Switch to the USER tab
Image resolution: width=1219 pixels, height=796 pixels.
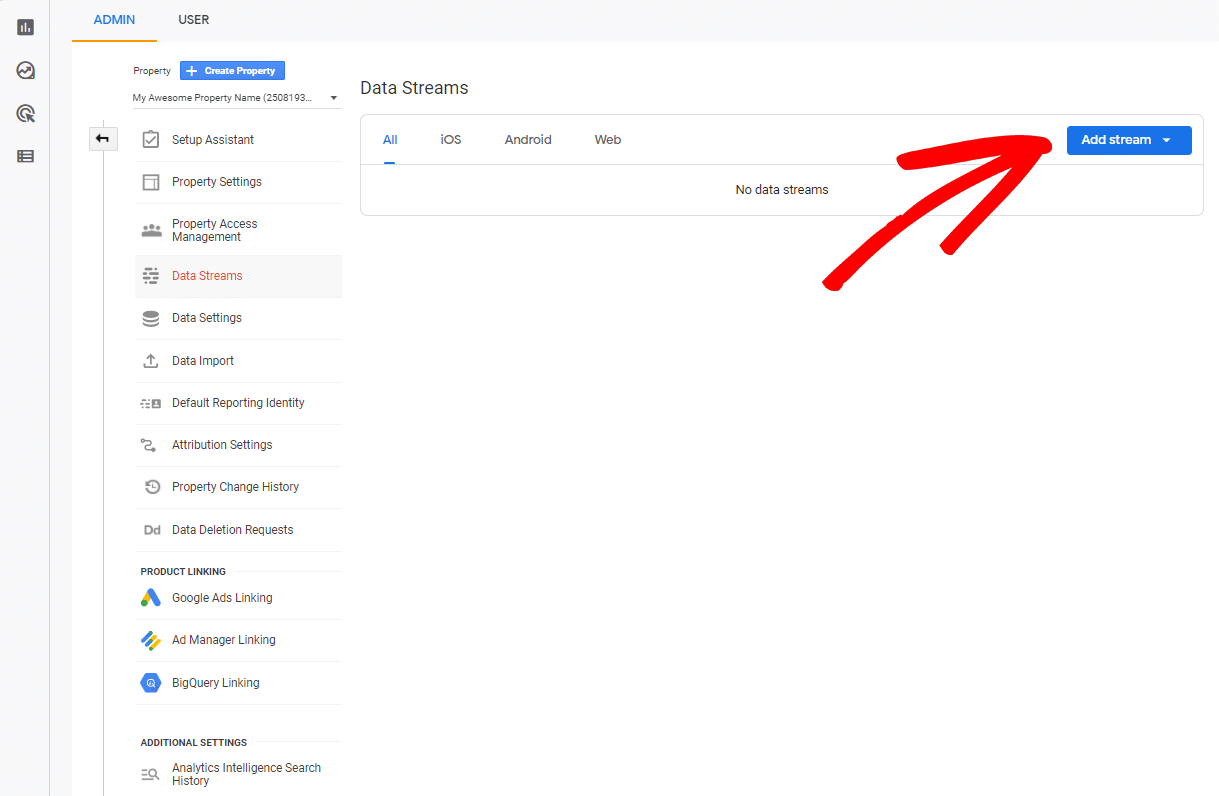[x=194, y=20]
